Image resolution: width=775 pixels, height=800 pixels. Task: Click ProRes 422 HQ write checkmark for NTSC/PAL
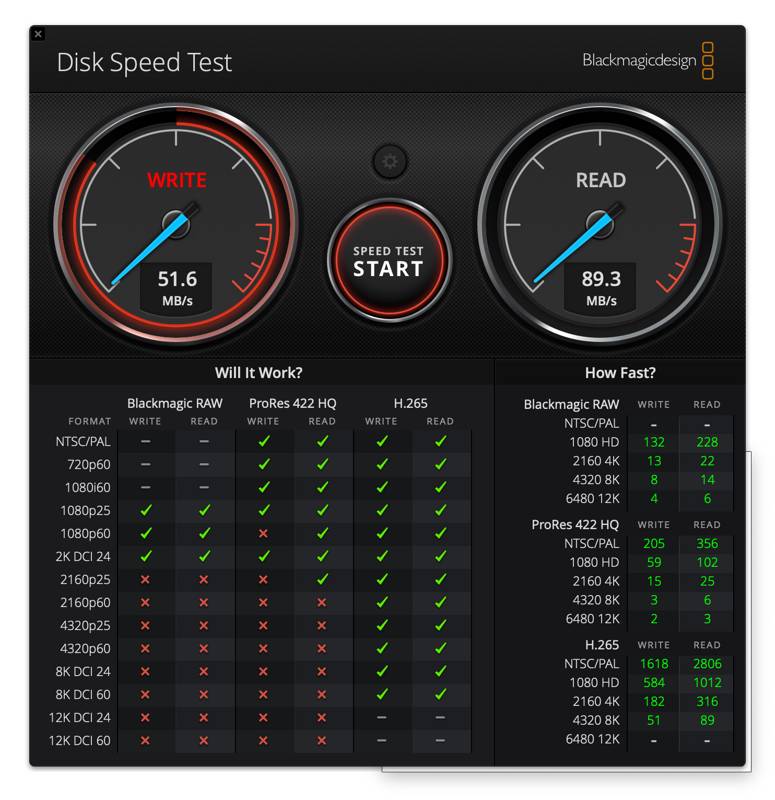point(263,441)
